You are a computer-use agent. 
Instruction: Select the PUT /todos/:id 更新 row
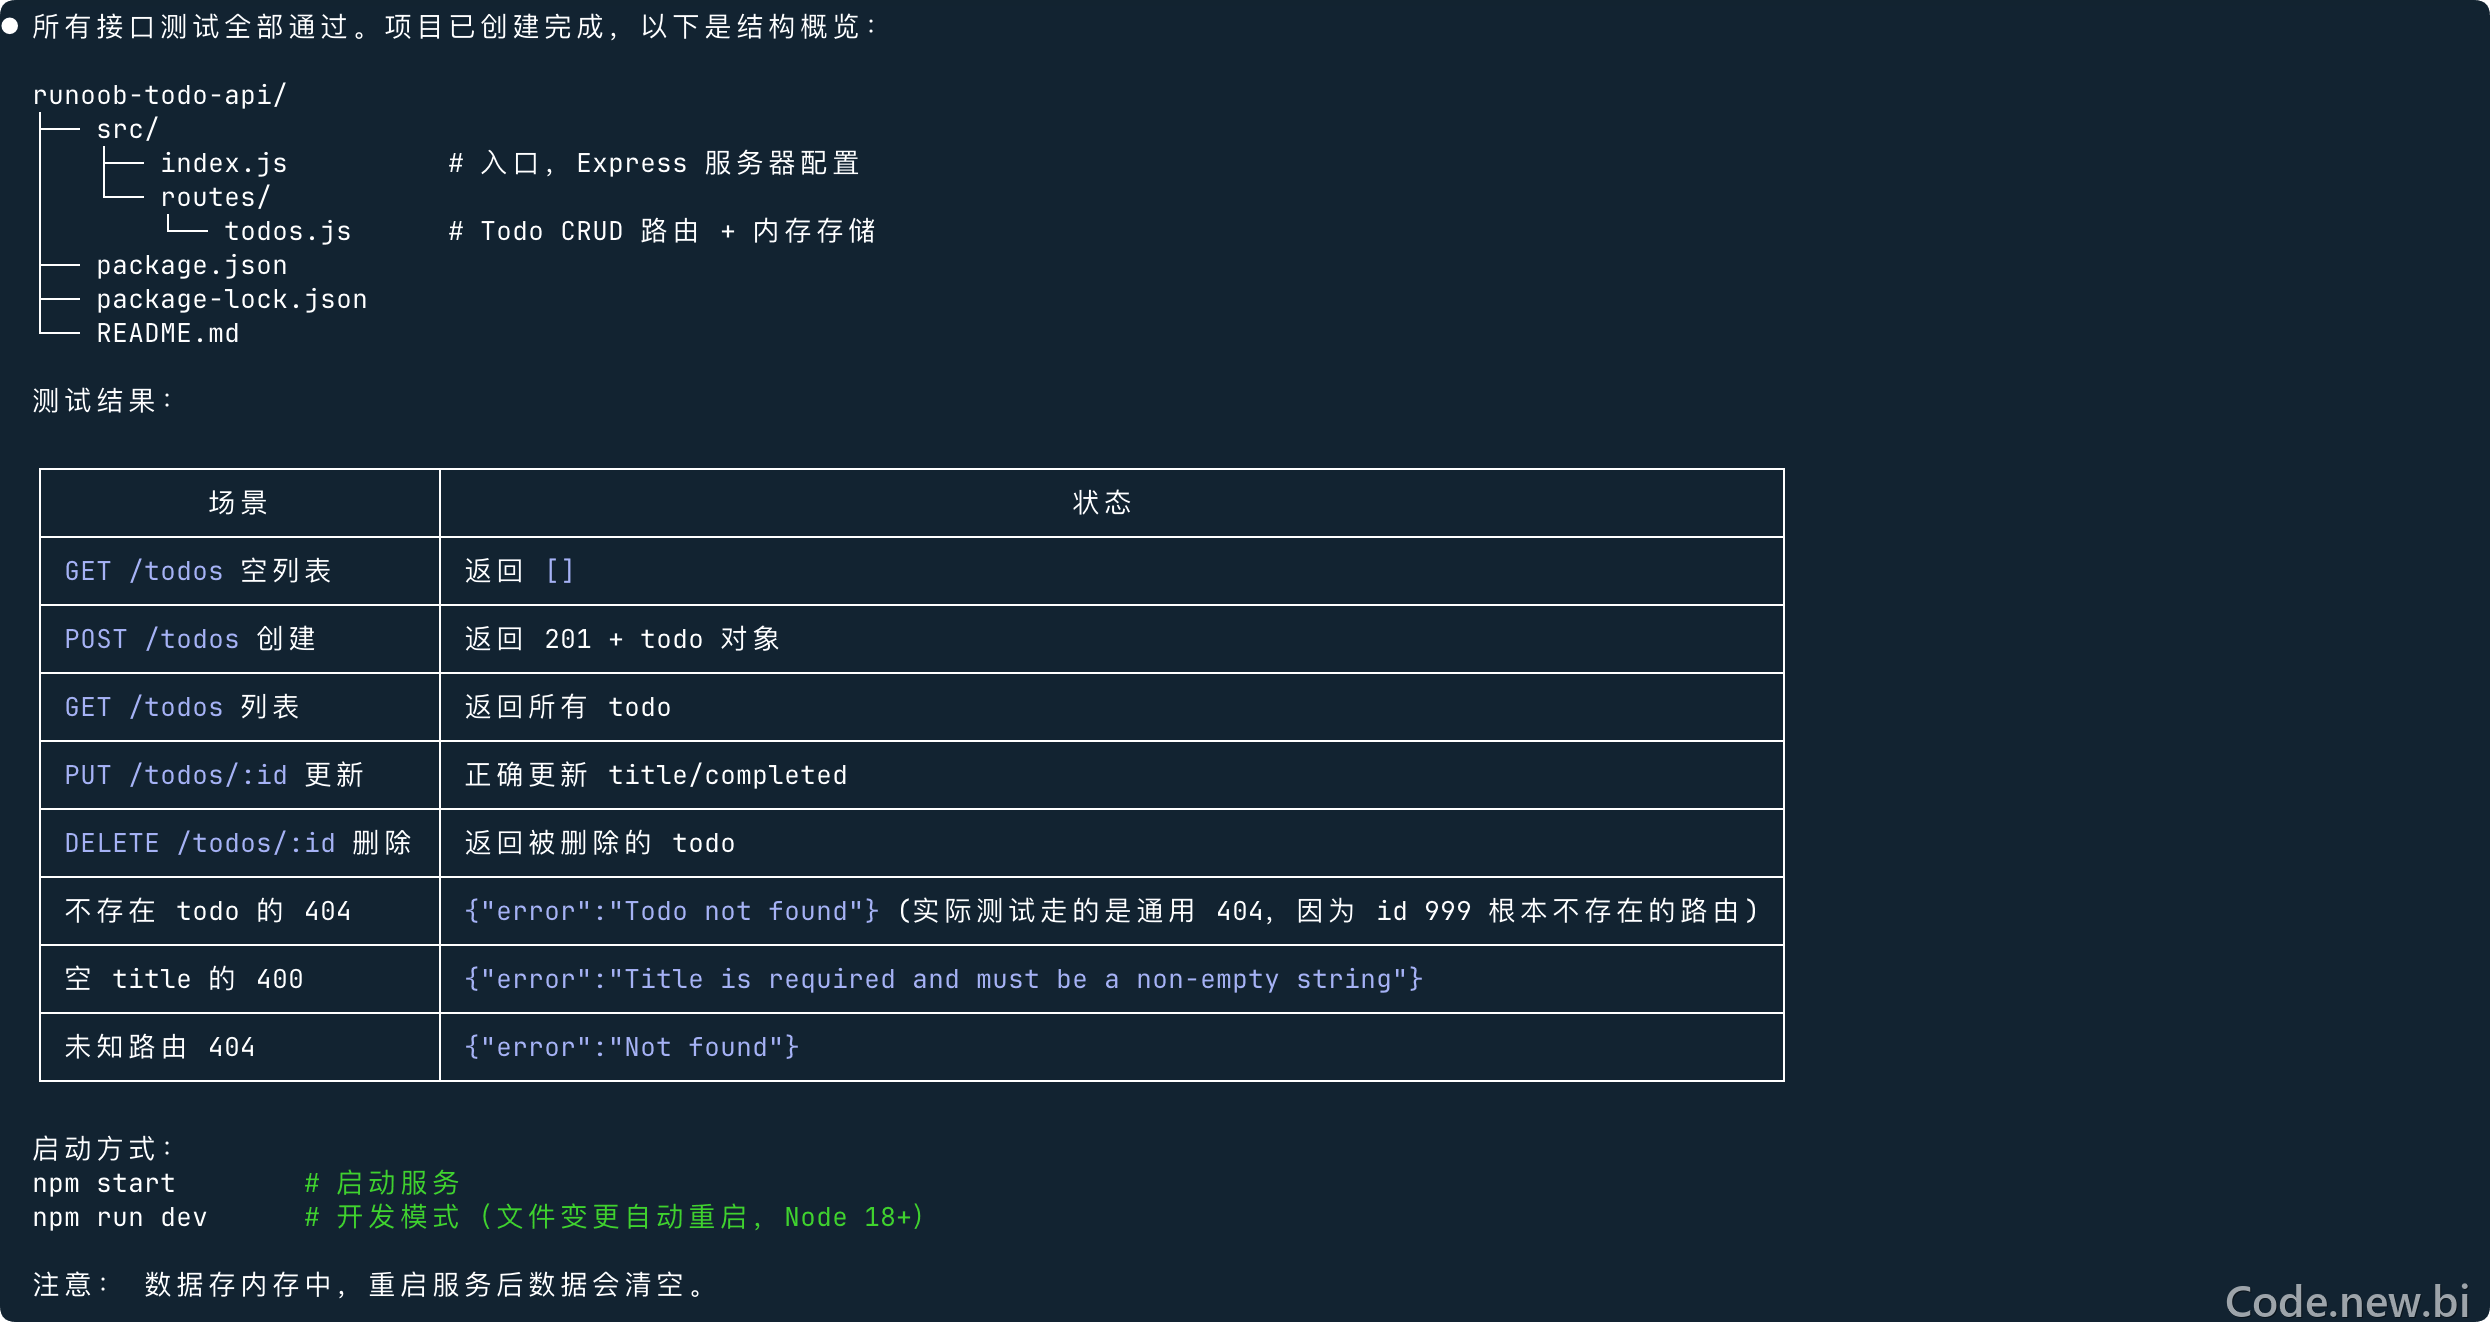(911, 775)
